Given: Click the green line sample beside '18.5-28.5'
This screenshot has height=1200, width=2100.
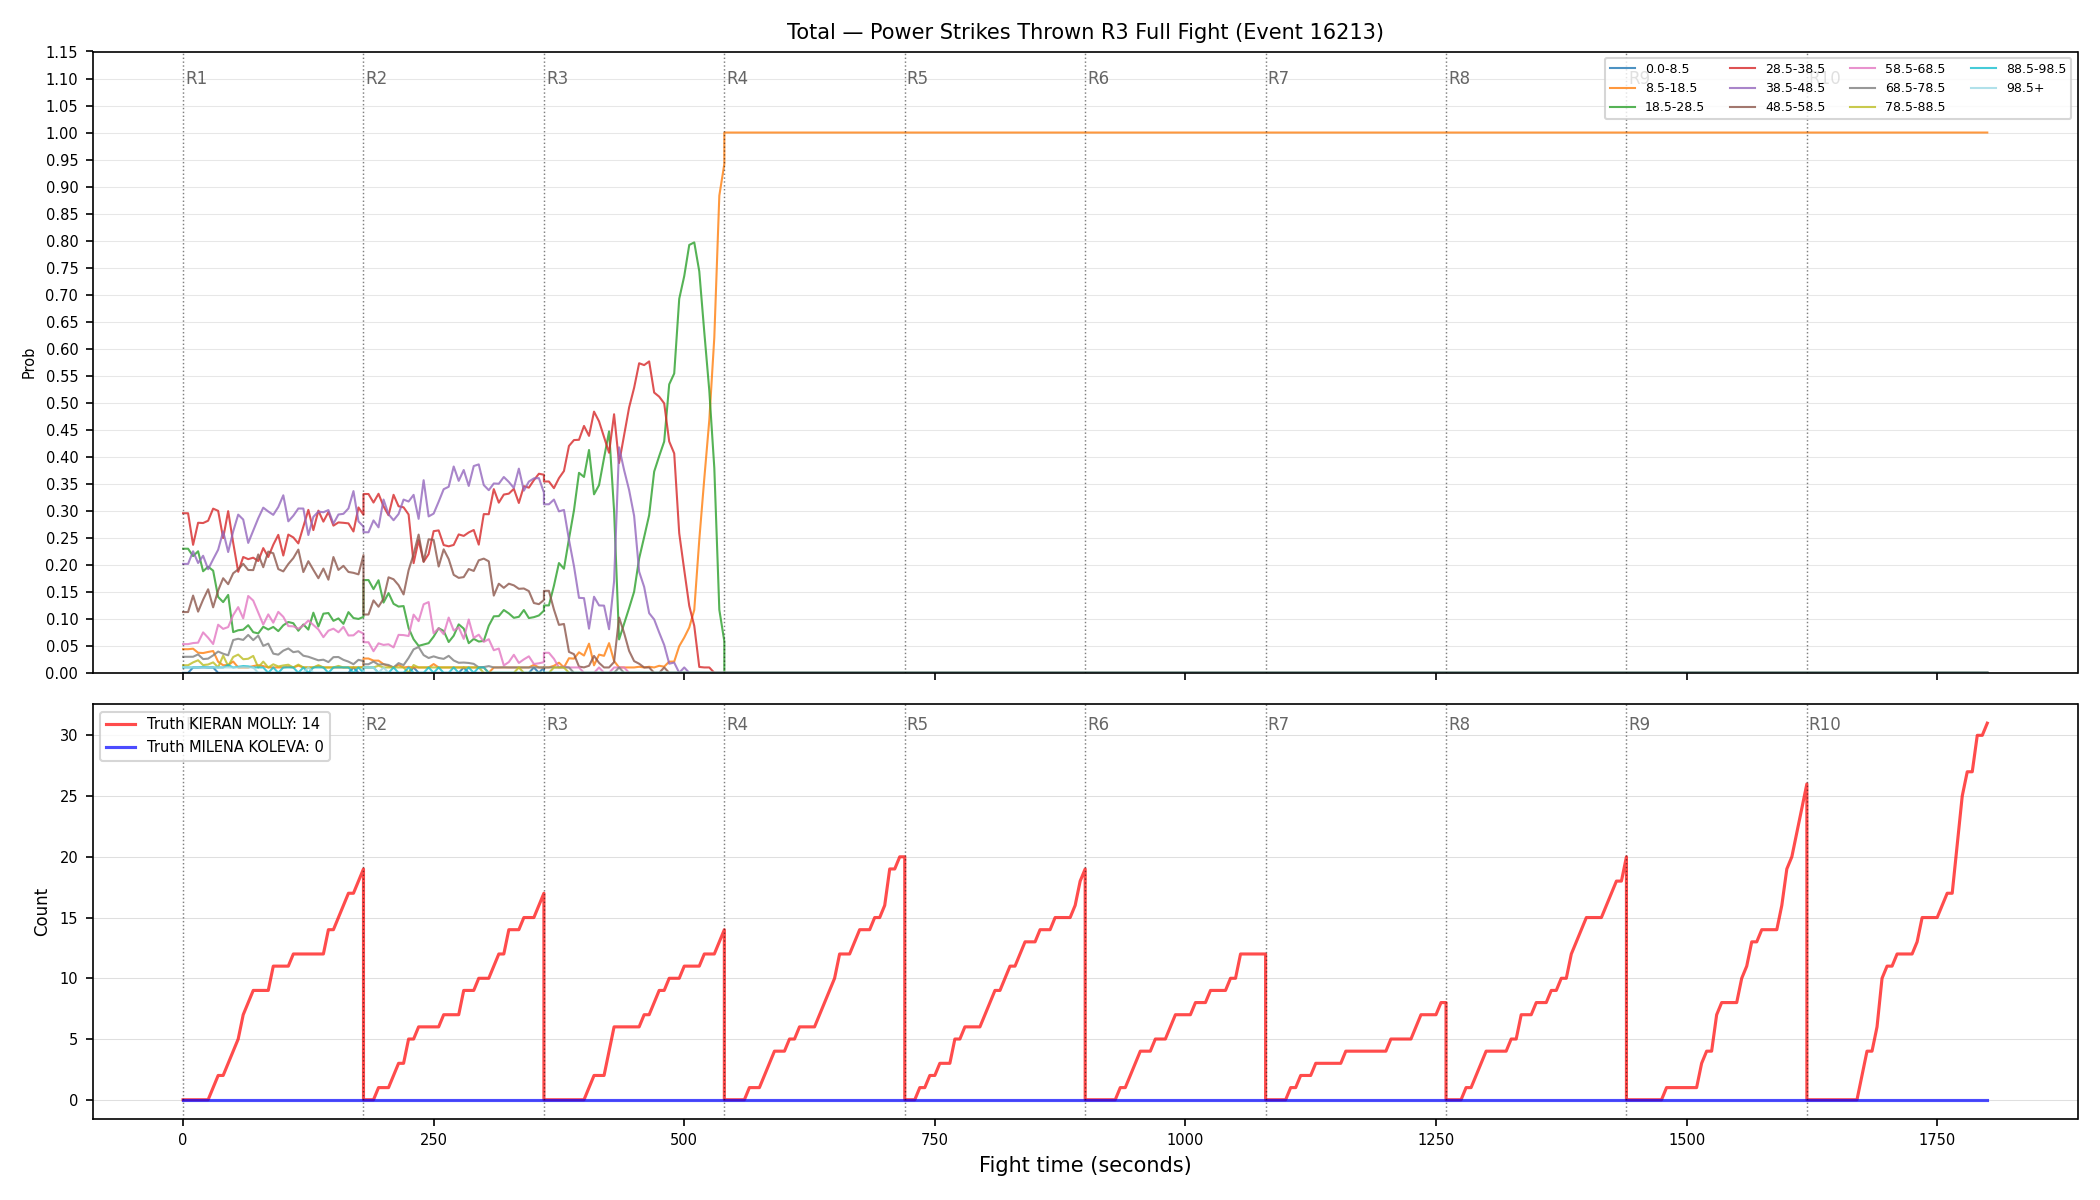Looking at the screenshot, I should point(1623,107).
